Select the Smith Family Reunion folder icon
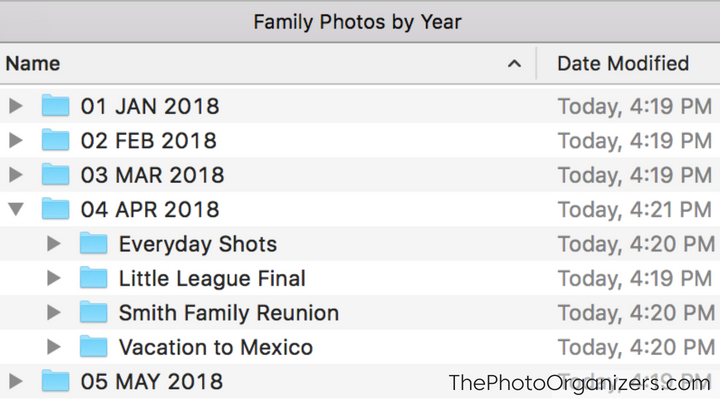Viewport: 720px width, 400px height. pyautogui.click(x=94, y=312)
